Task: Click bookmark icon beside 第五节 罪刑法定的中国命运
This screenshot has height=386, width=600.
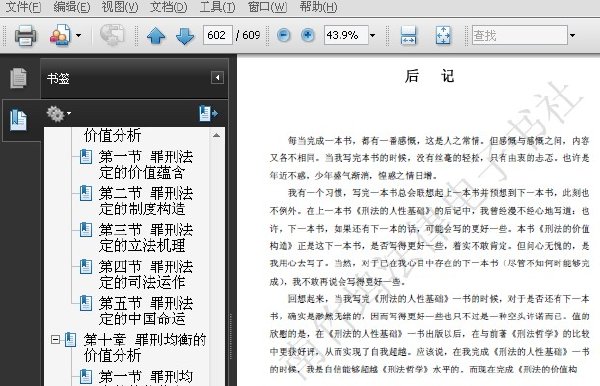Action: pyautogui.click(x=86, y=303)
